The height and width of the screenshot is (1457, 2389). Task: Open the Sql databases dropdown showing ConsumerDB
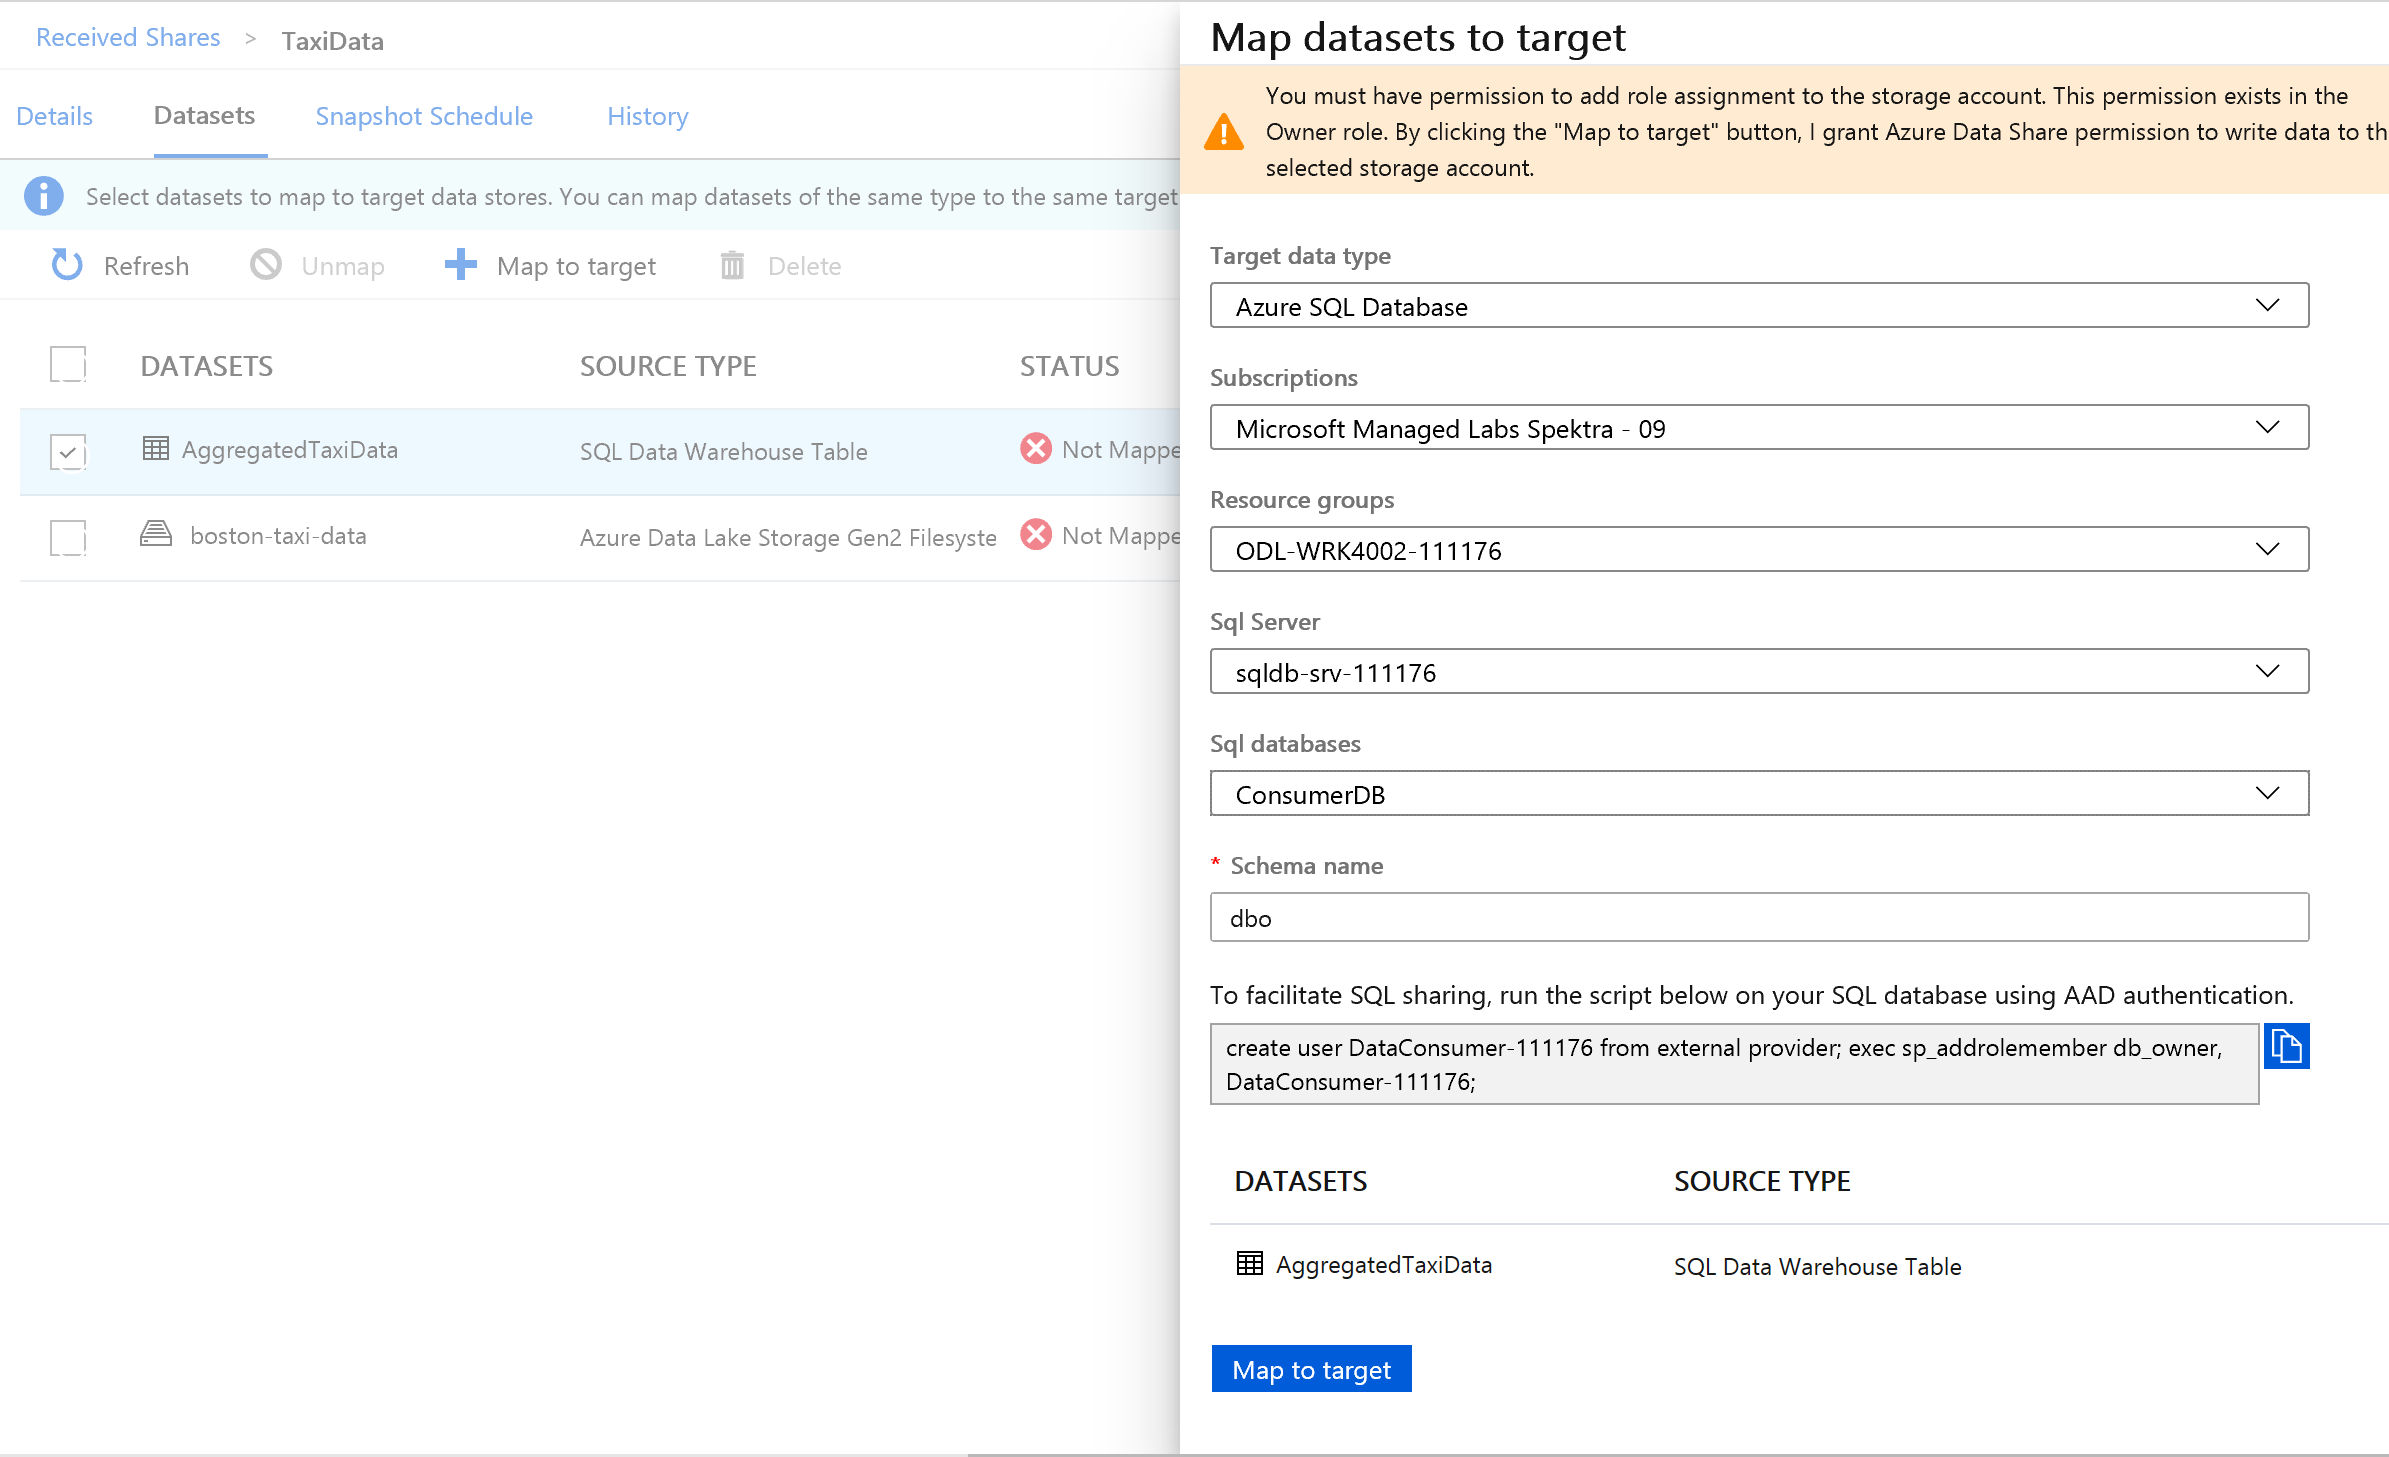2268,793
